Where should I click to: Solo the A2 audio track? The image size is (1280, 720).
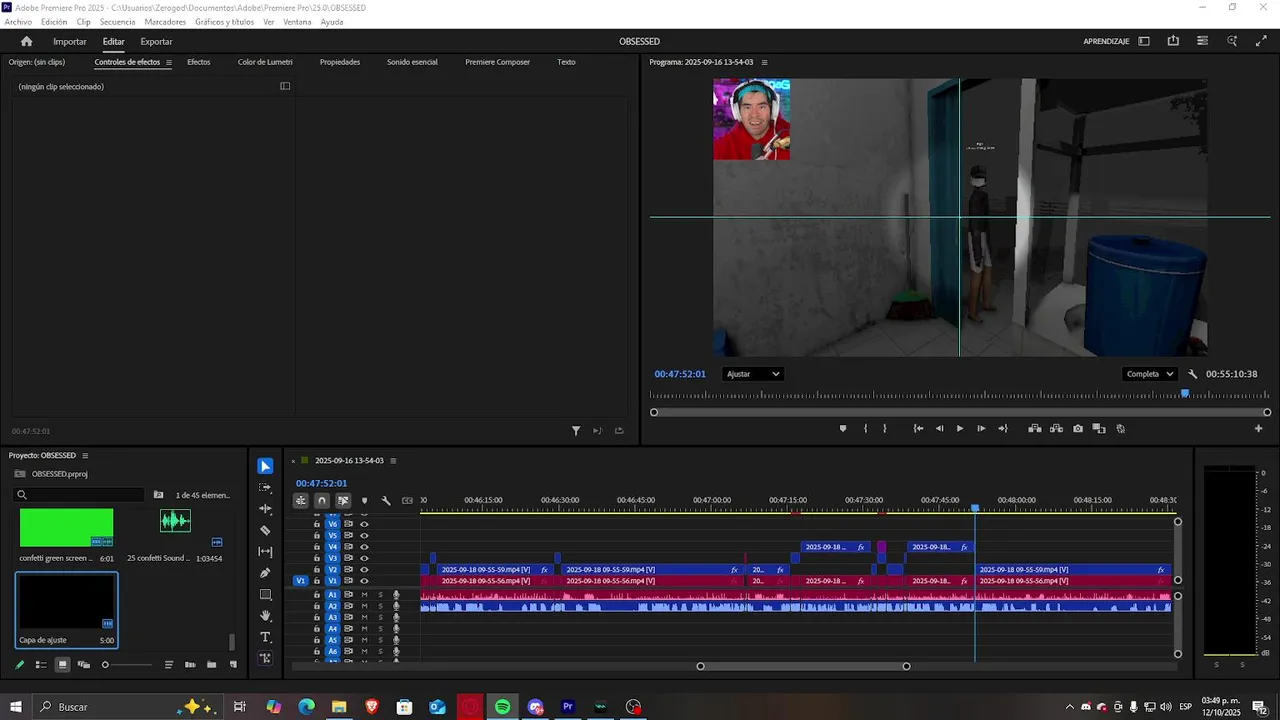(x=380, y=606)
